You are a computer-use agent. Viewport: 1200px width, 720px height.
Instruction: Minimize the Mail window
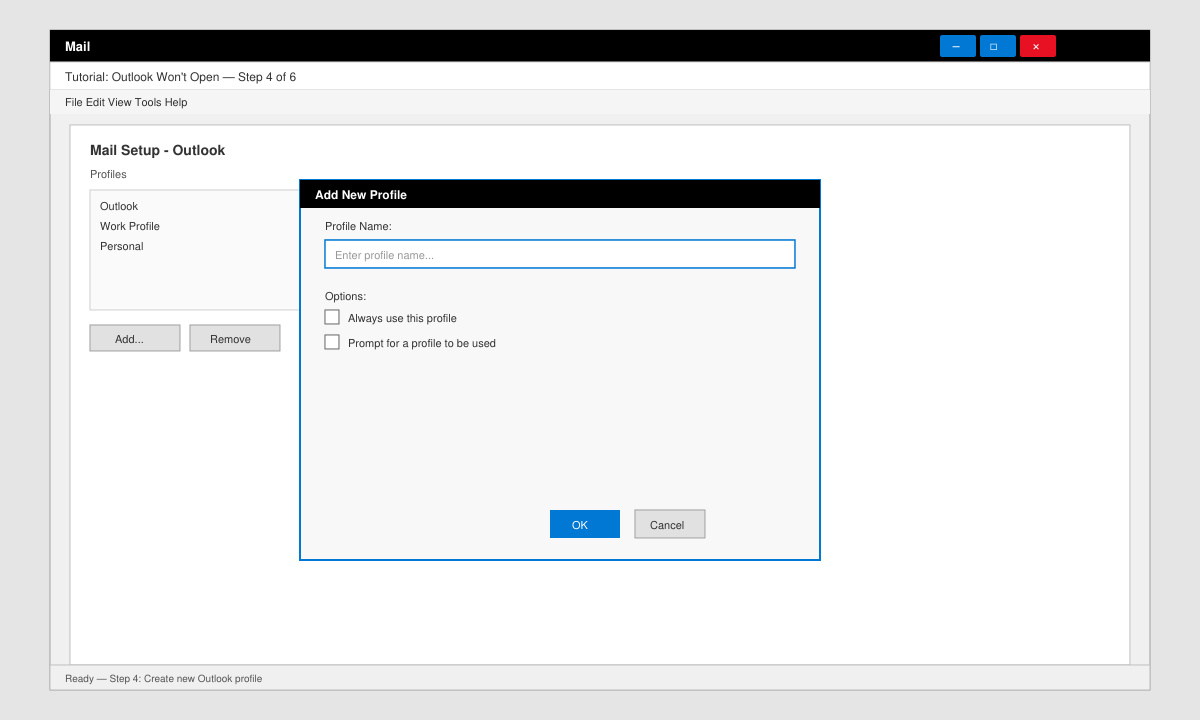pyautogui.click(x=957, y=46)
